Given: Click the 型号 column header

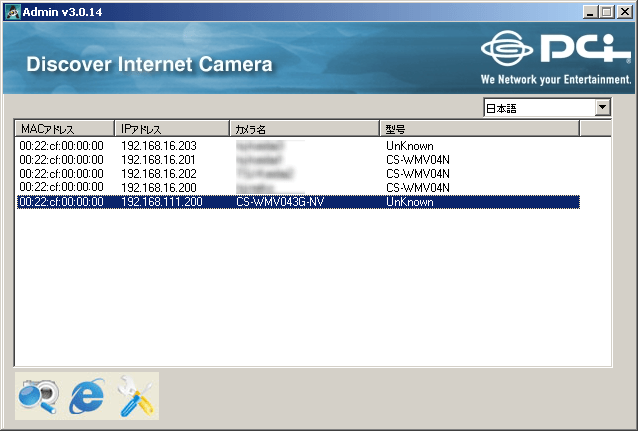Looking at the screenshot, I should coord(480,129).
